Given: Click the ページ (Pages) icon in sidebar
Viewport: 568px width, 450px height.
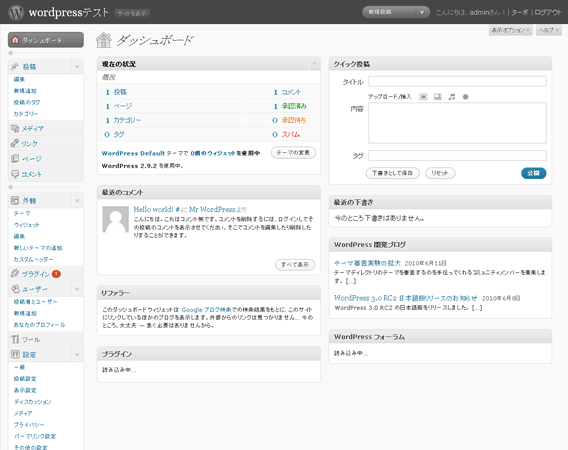Looking at the screenshot, I should [x=15, y=158].
